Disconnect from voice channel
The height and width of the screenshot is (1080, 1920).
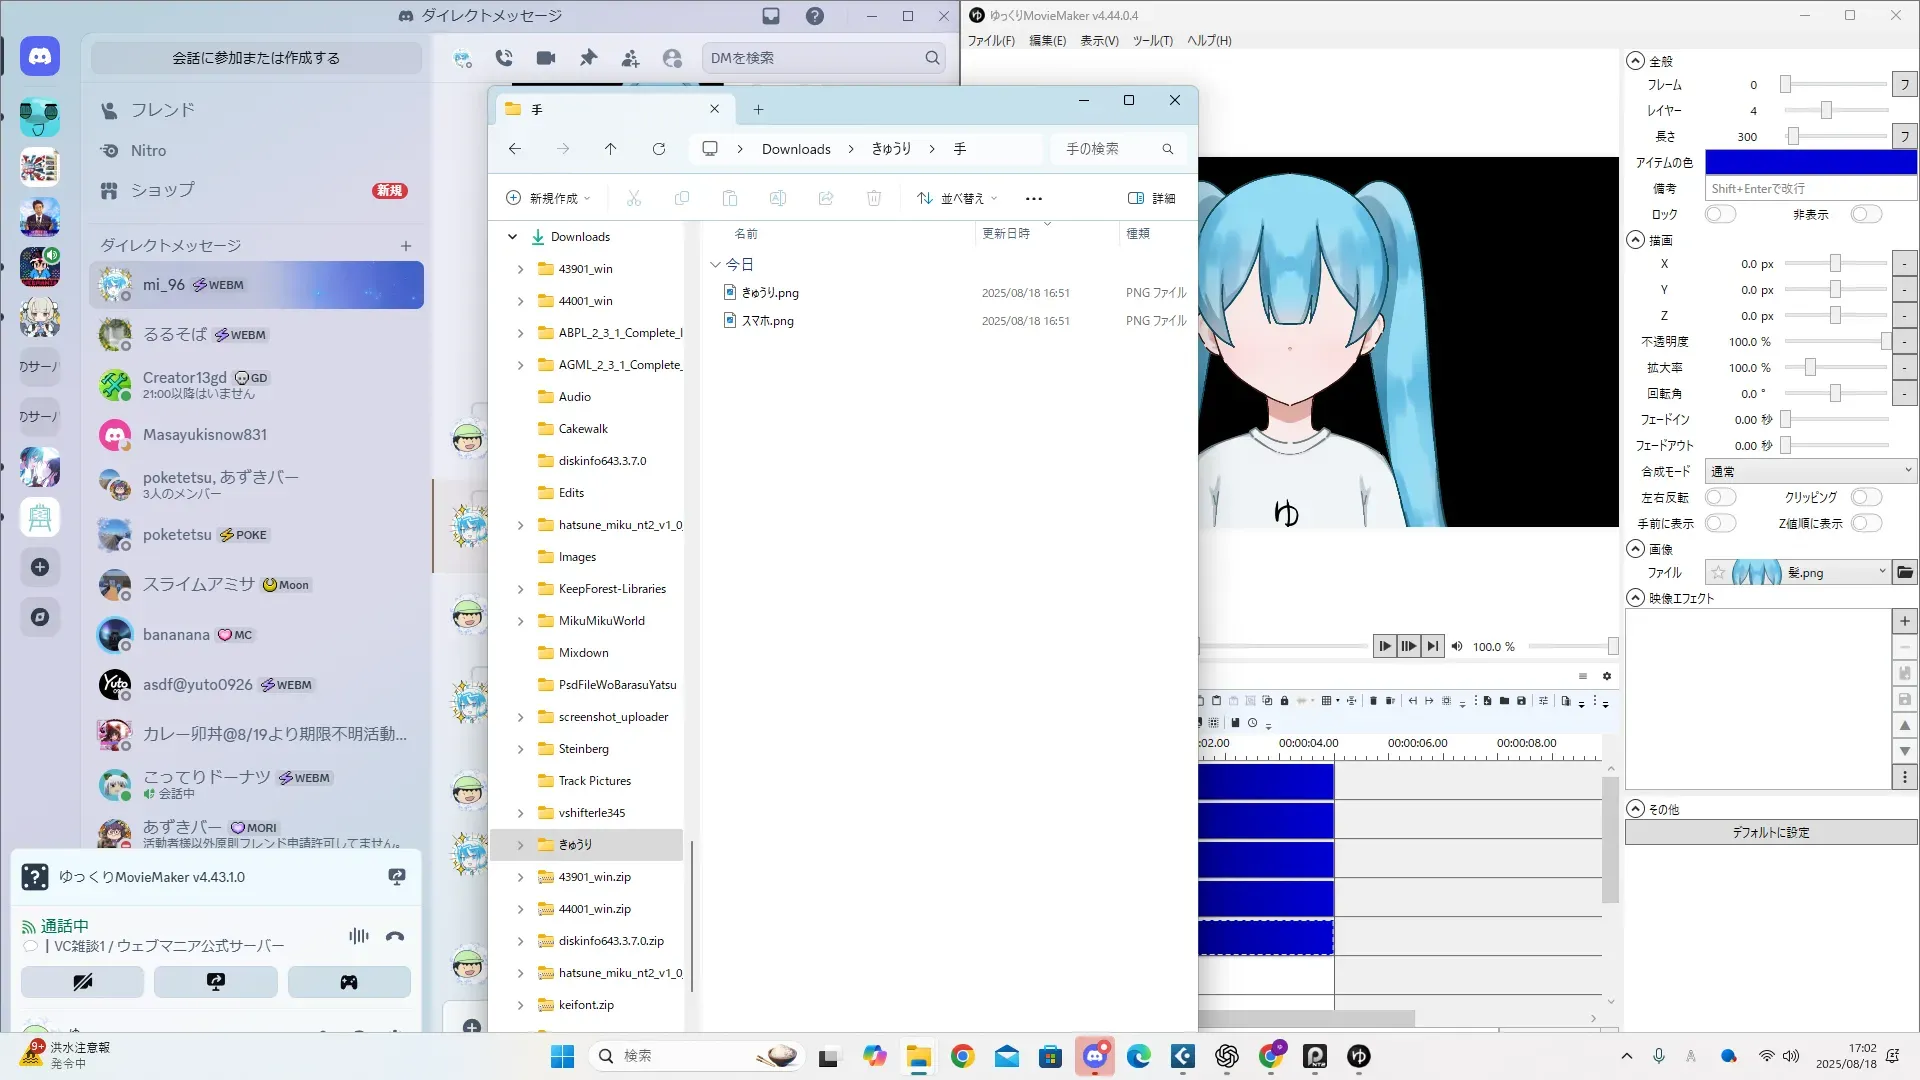tap(395, 937)
